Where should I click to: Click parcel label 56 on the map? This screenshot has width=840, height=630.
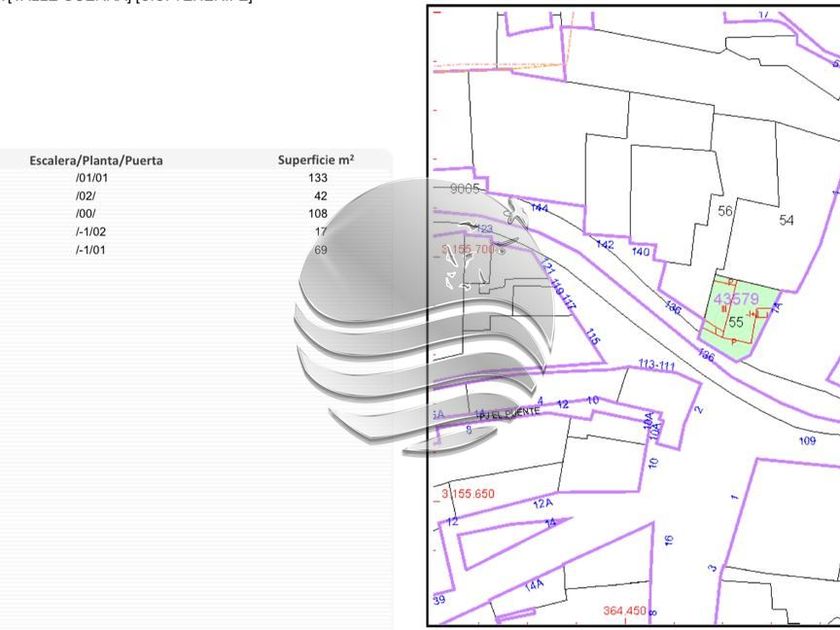[x=725, y=211]
